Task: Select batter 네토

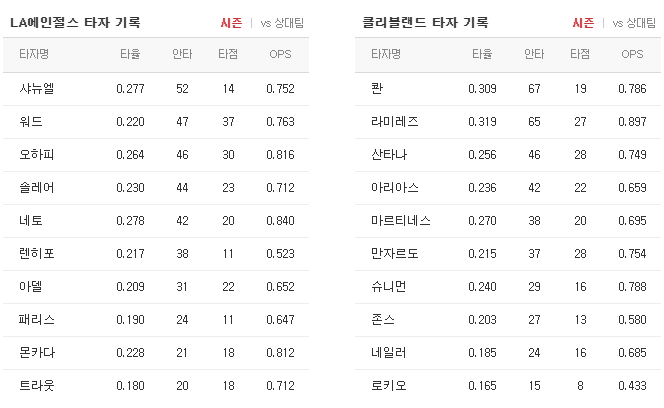Action: click(31, 221)
